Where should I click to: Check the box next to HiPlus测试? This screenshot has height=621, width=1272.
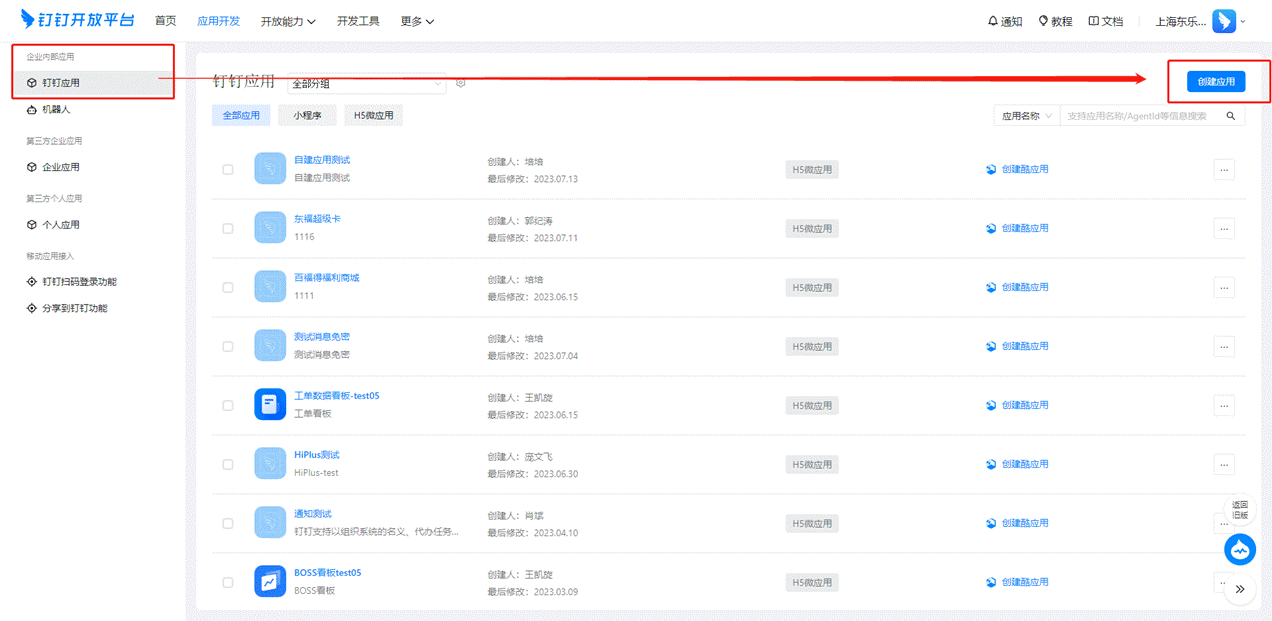(228, 464)
